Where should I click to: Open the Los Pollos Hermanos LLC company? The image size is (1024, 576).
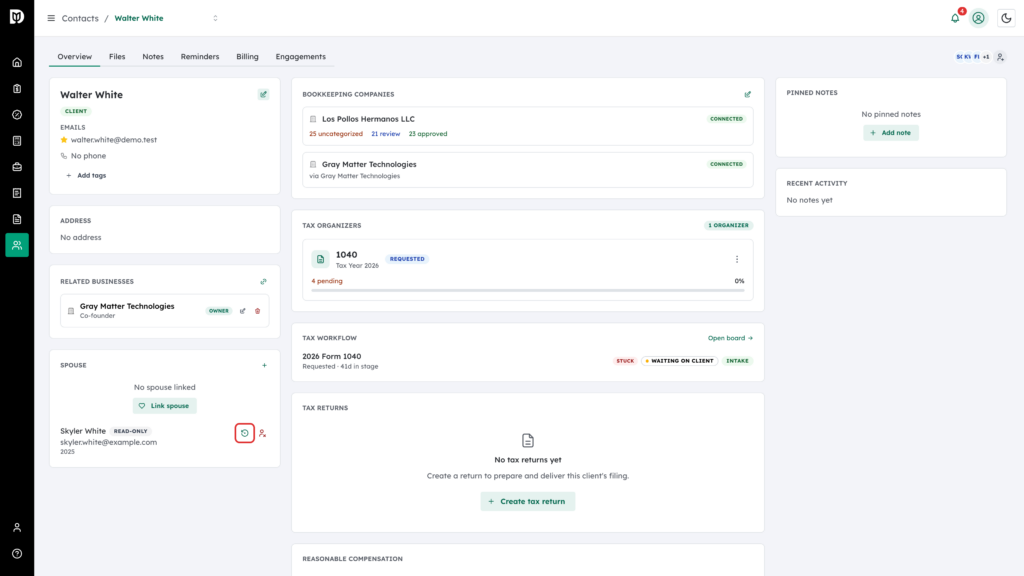click(528, 126)
